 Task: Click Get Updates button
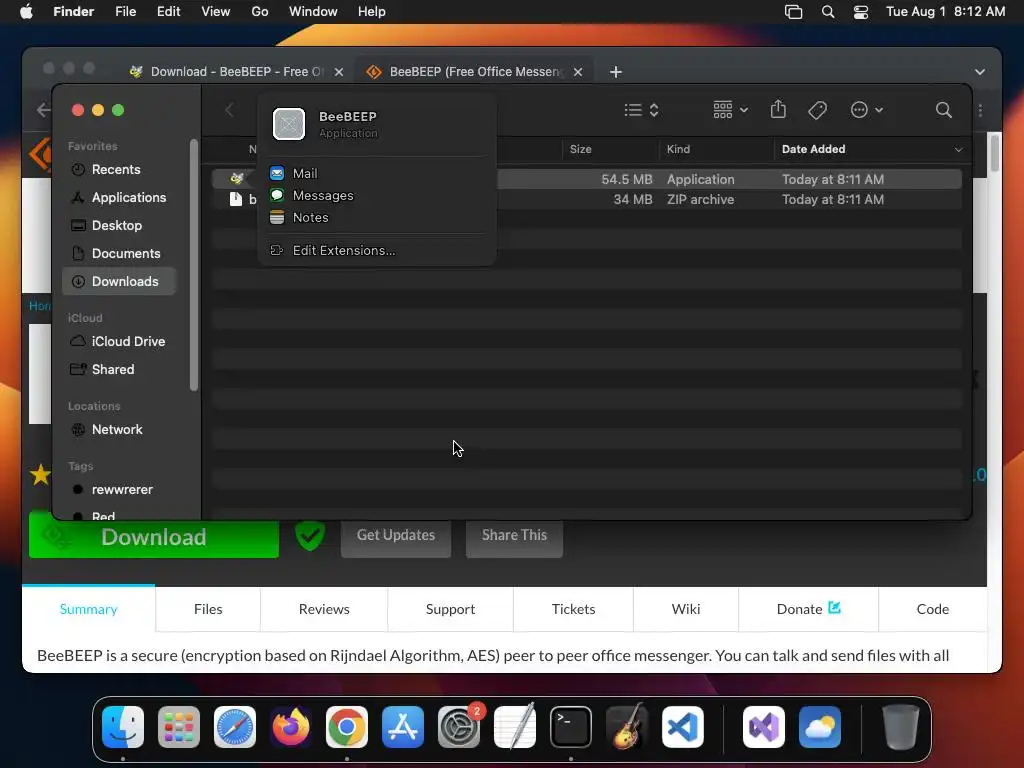[396, 536]
